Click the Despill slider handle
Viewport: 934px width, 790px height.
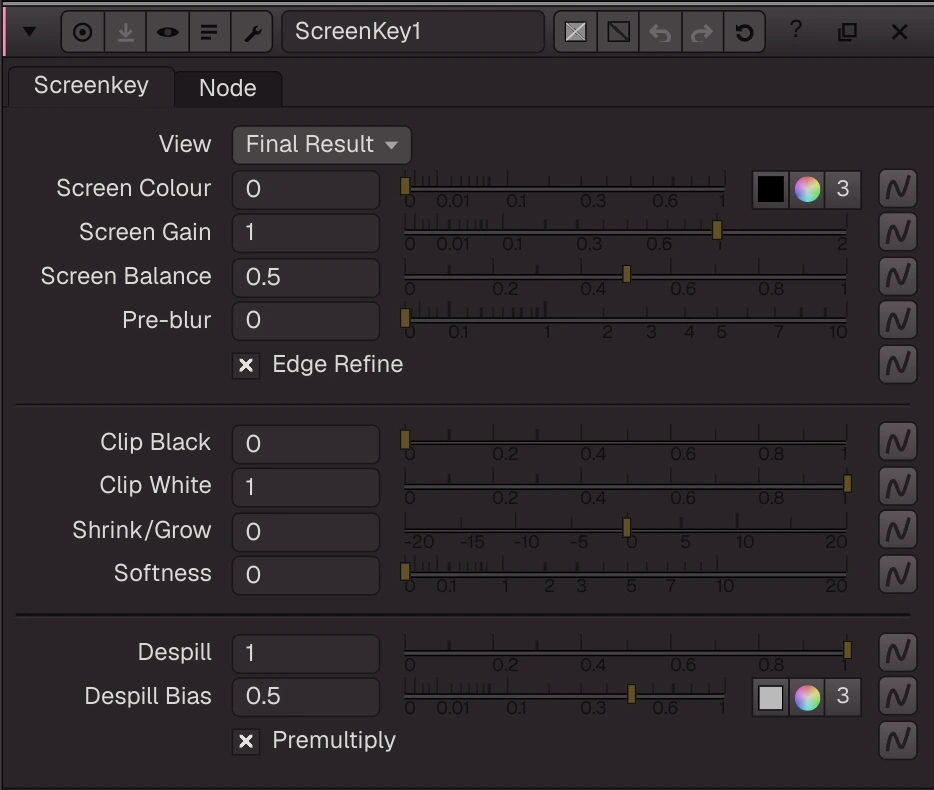tap(847, 650)
